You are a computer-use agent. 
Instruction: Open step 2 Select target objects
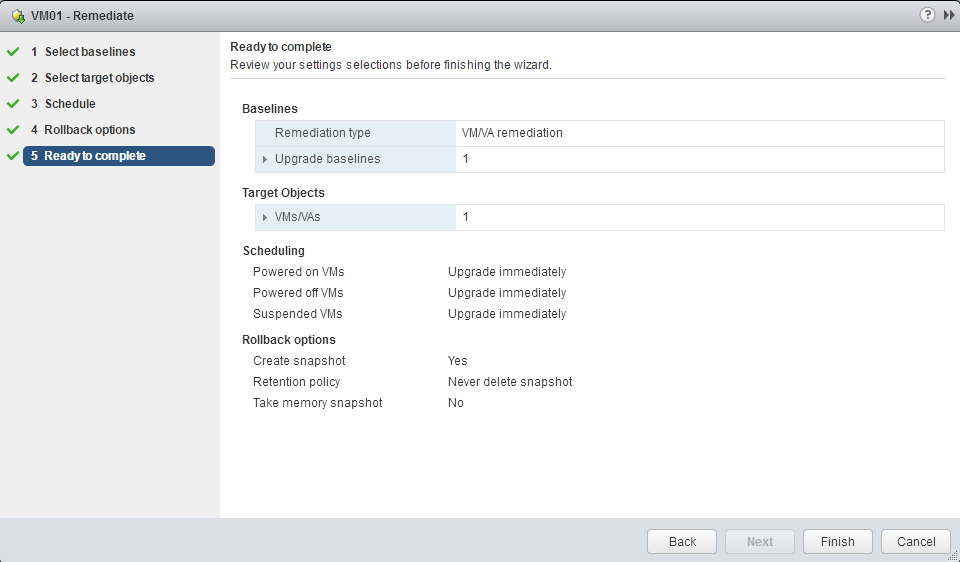pos(99,78)
